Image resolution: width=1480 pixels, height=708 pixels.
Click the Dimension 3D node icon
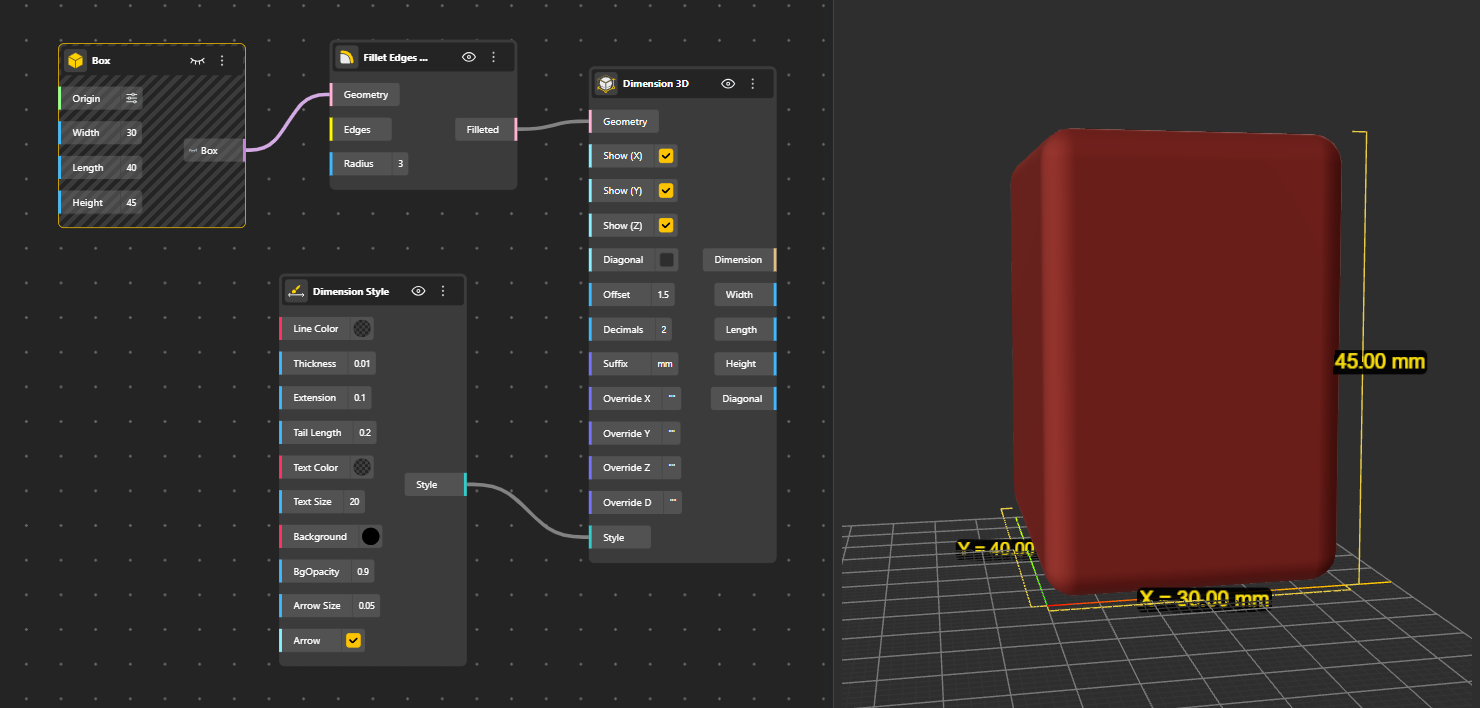click(x=606, y=84)
